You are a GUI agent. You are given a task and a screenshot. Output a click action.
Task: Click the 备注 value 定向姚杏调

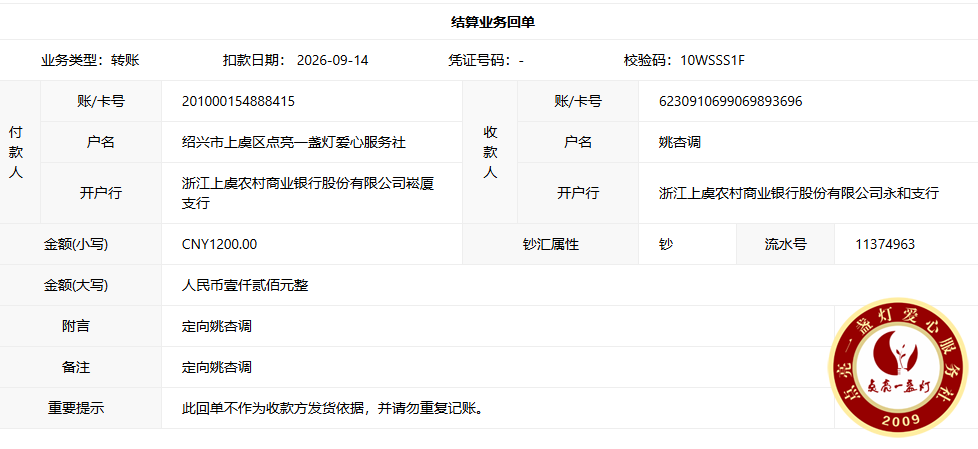point(216,367)
